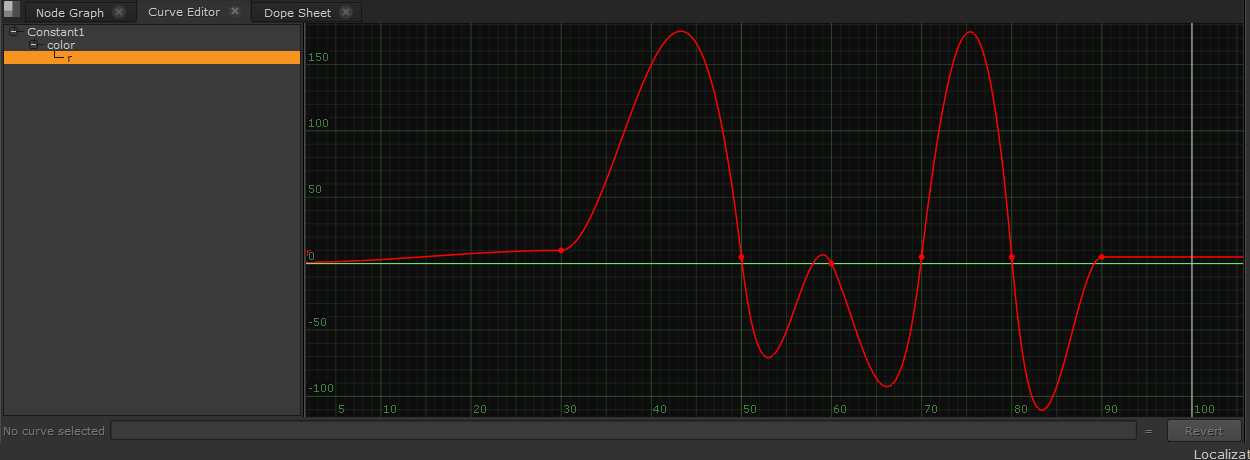Close the Dope Sheet tab
This screenshot has height=460, width=1250.
point(346,13)
